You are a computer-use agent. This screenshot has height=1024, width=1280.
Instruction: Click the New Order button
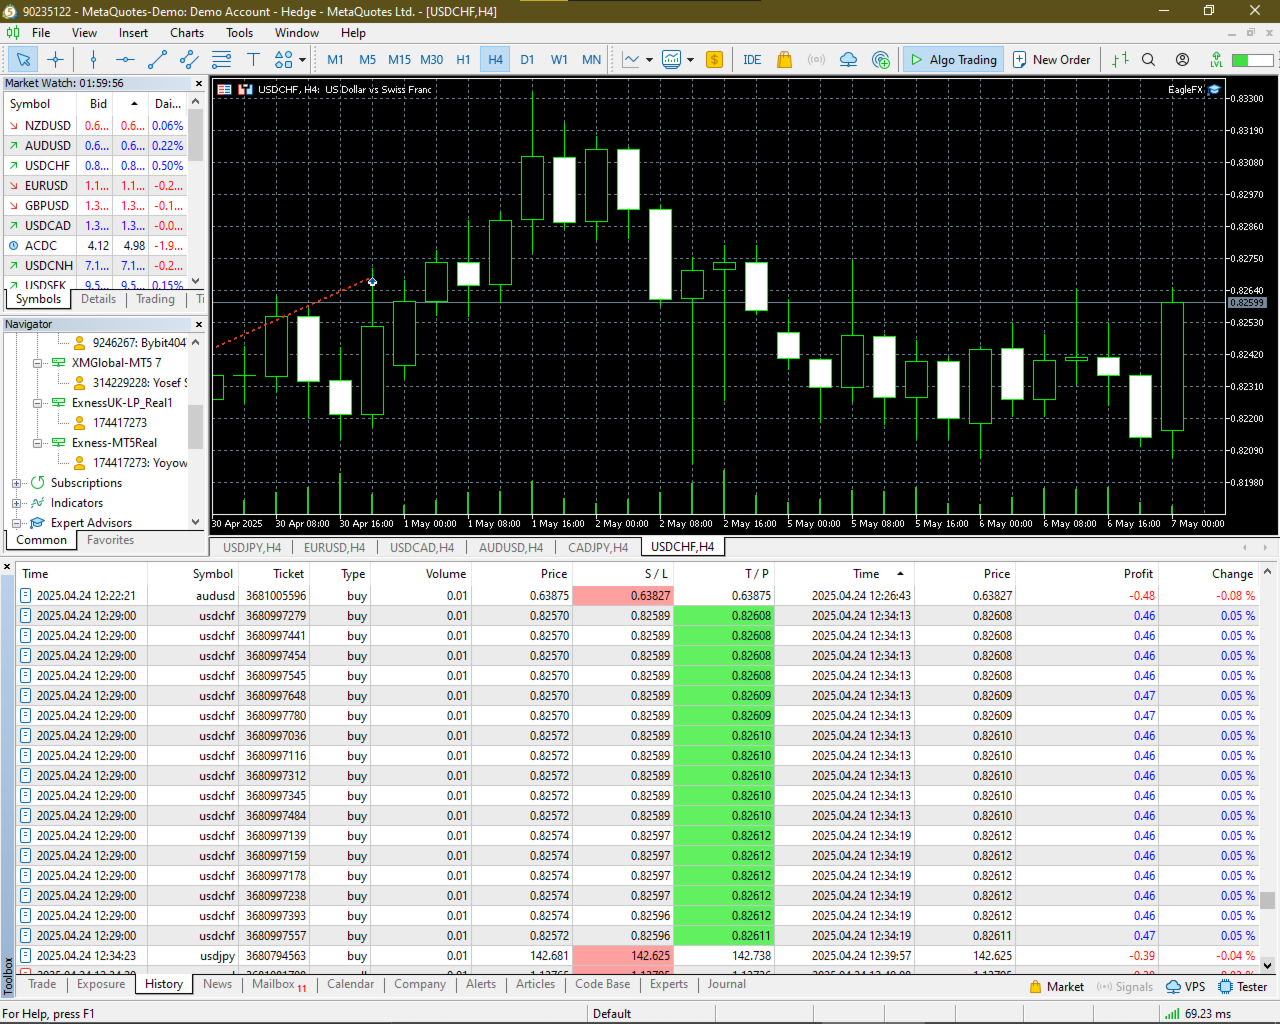pos(1052,59)
